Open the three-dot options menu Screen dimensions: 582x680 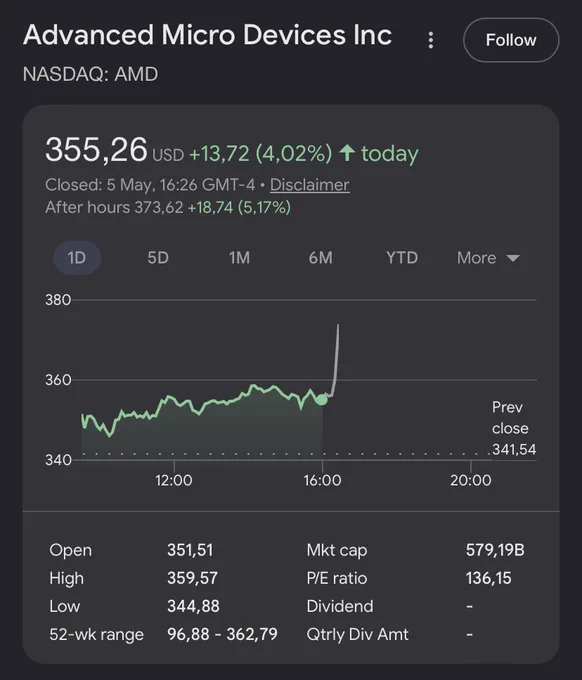430,40
